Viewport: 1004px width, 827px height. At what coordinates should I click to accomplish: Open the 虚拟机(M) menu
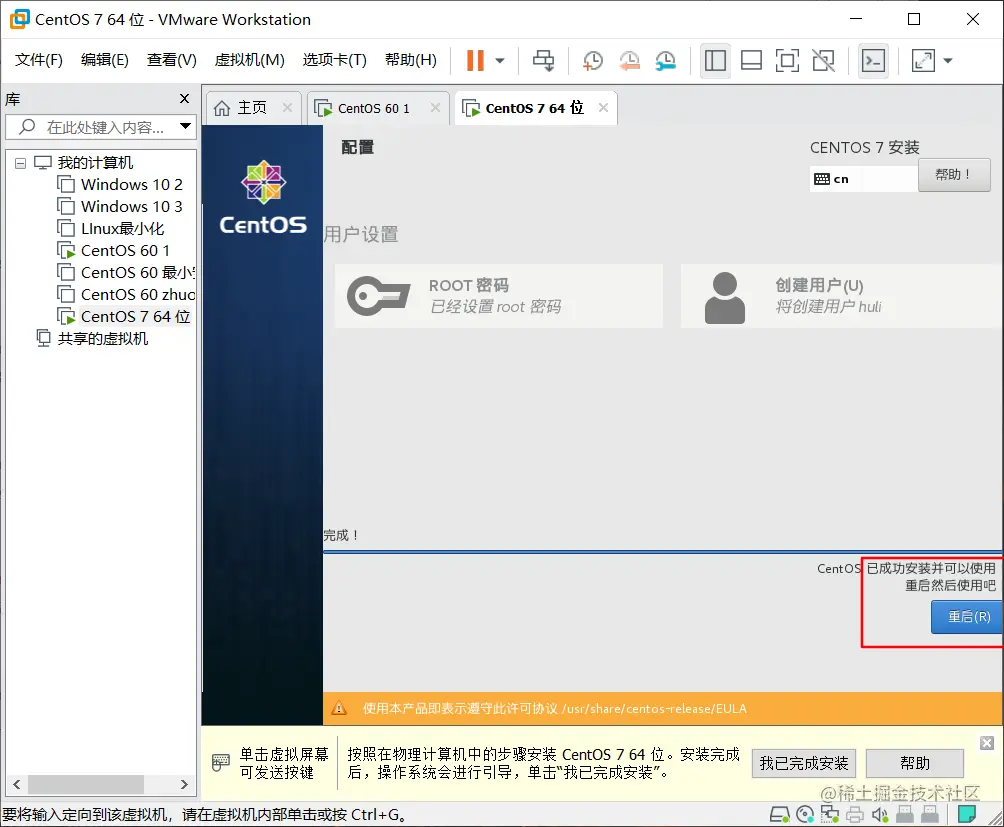[249, 60]
